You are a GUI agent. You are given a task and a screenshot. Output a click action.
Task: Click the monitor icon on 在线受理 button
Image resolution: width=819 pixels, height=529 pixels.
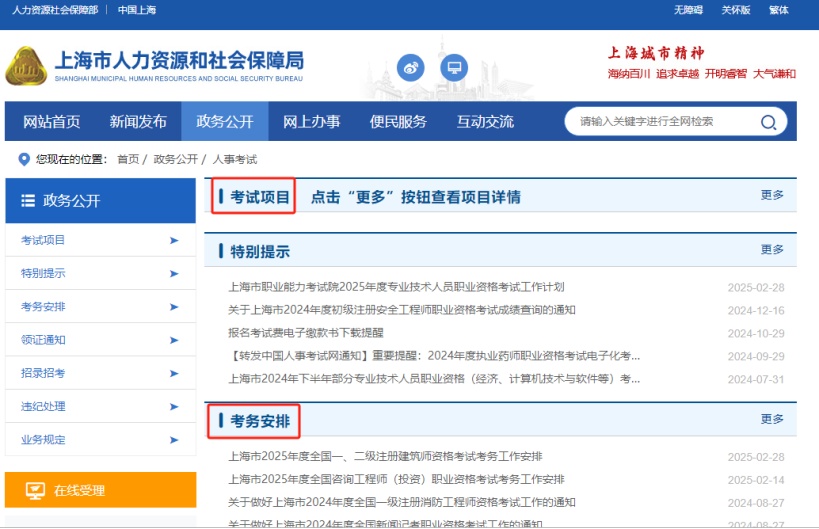click(x=35, y=490)
